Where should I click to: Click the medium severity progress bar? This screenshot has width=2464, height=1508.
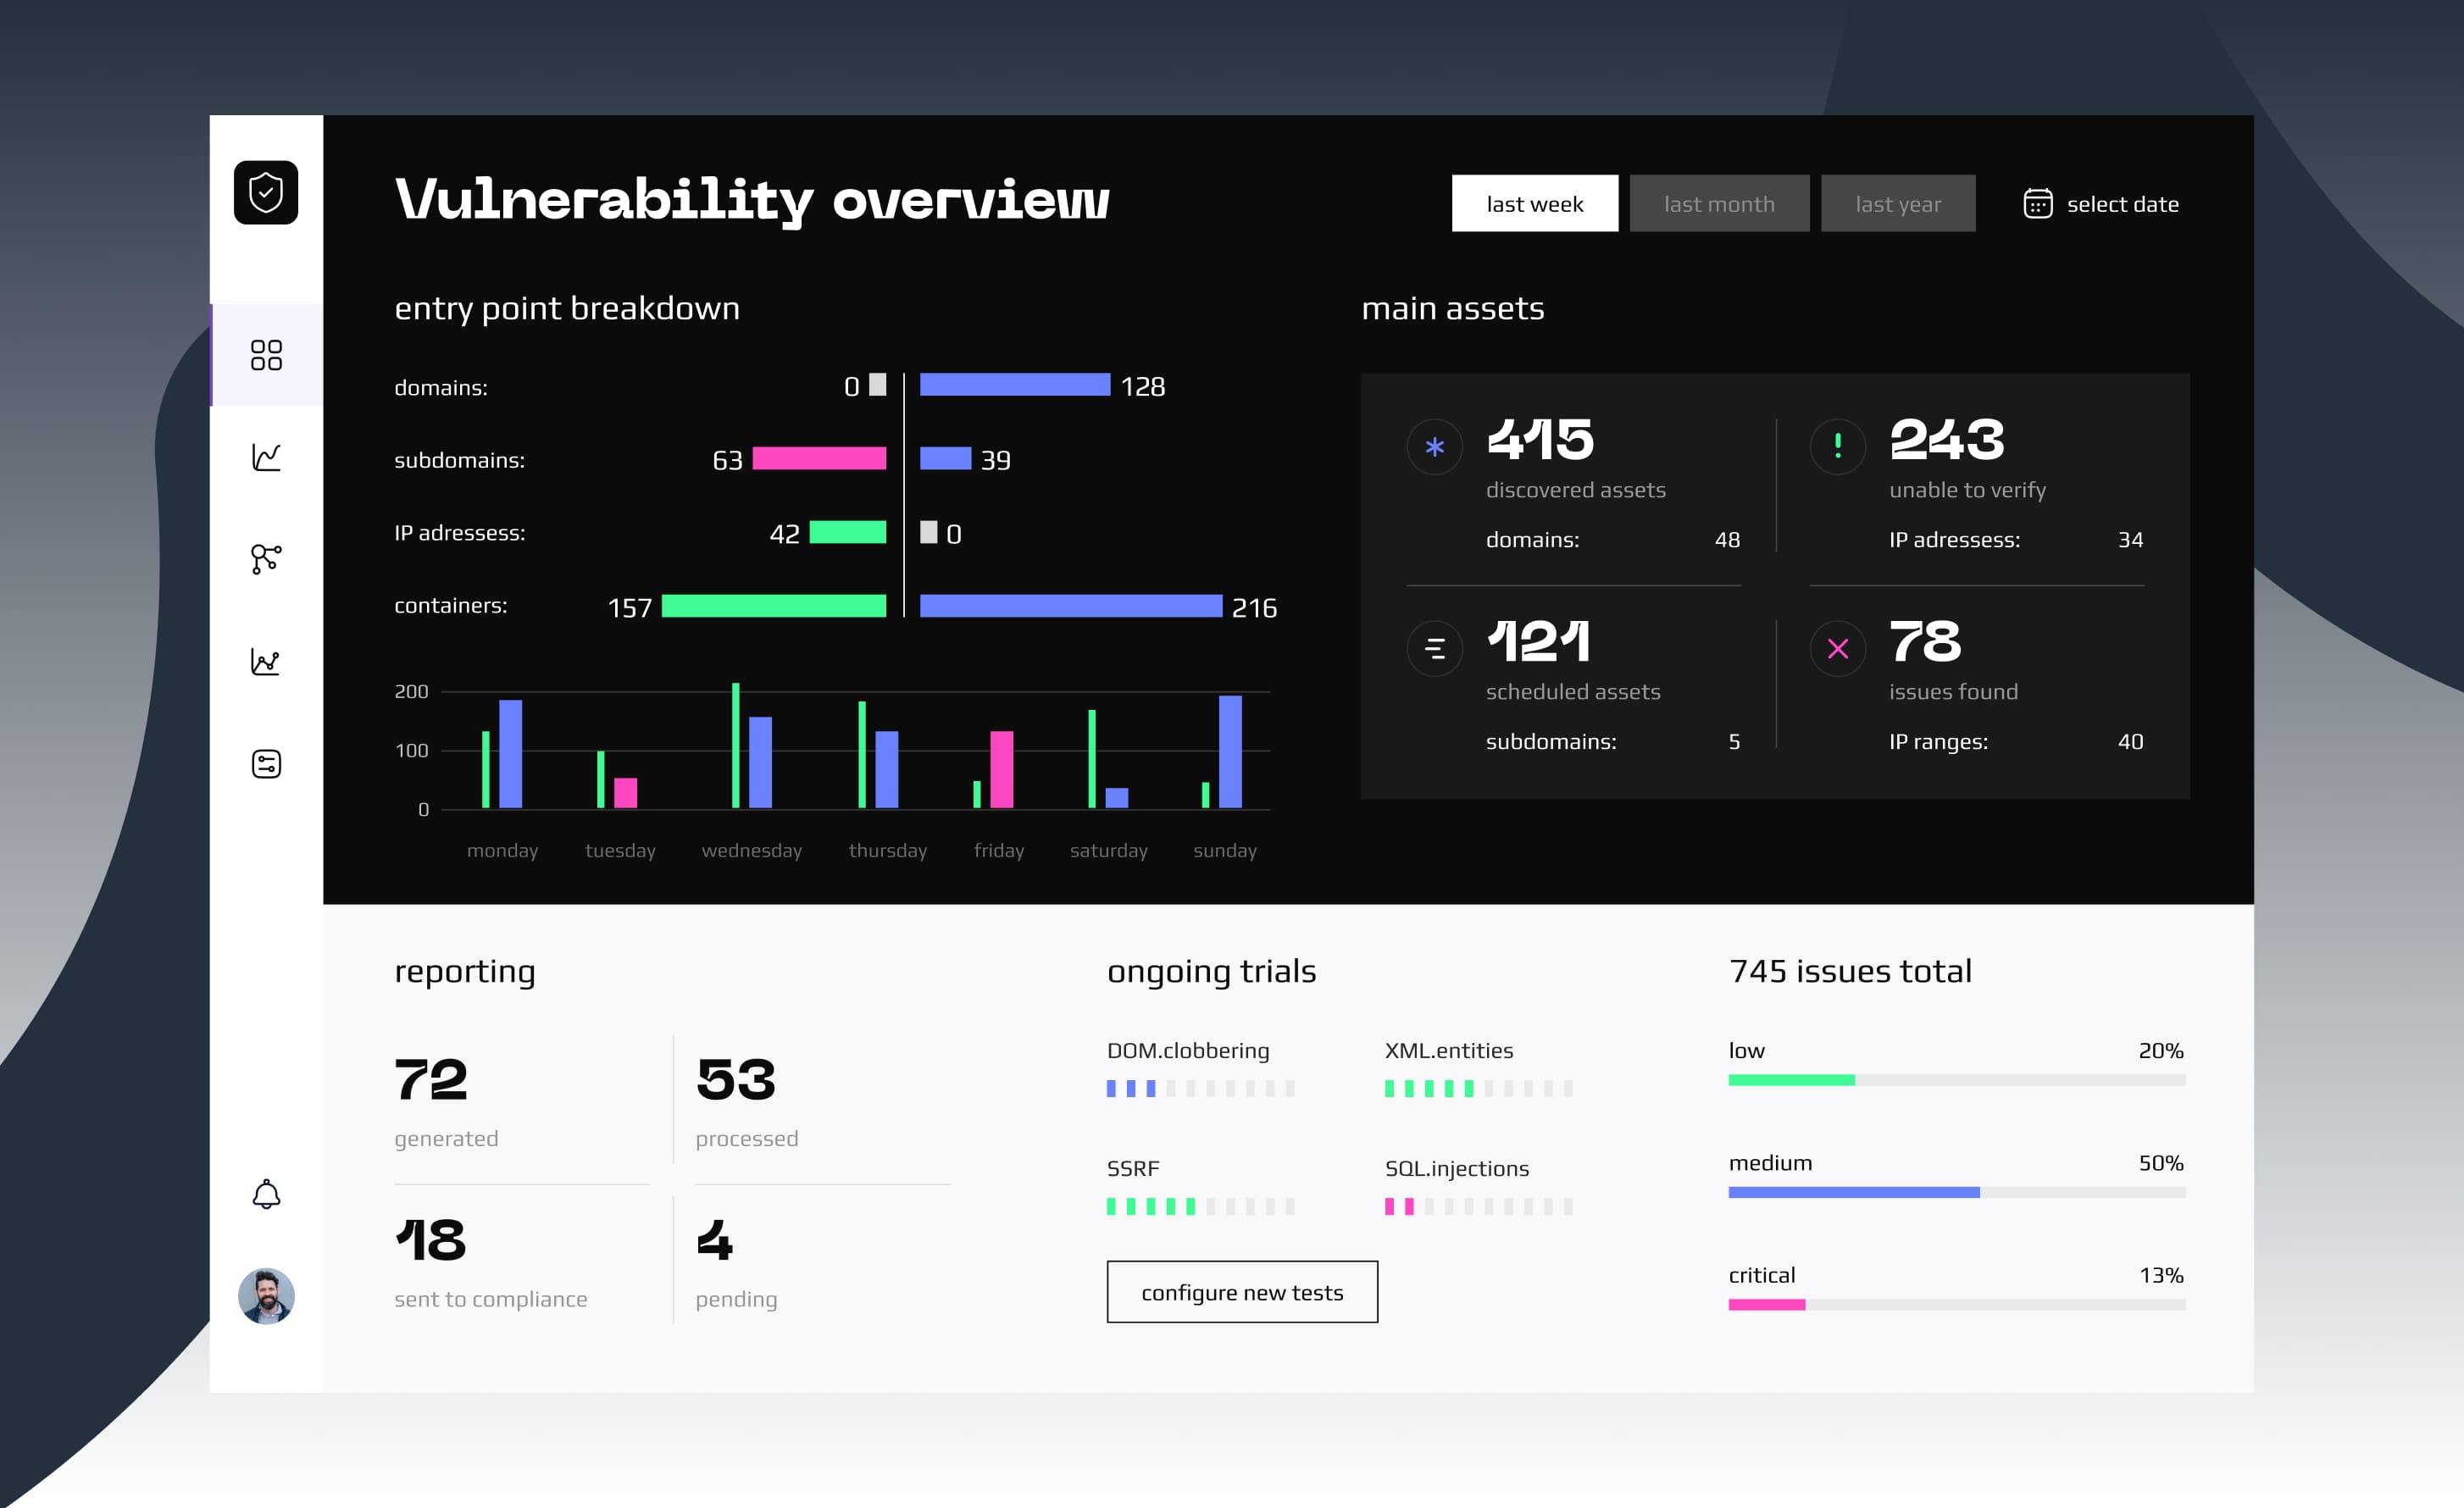coord(1956,1192)
